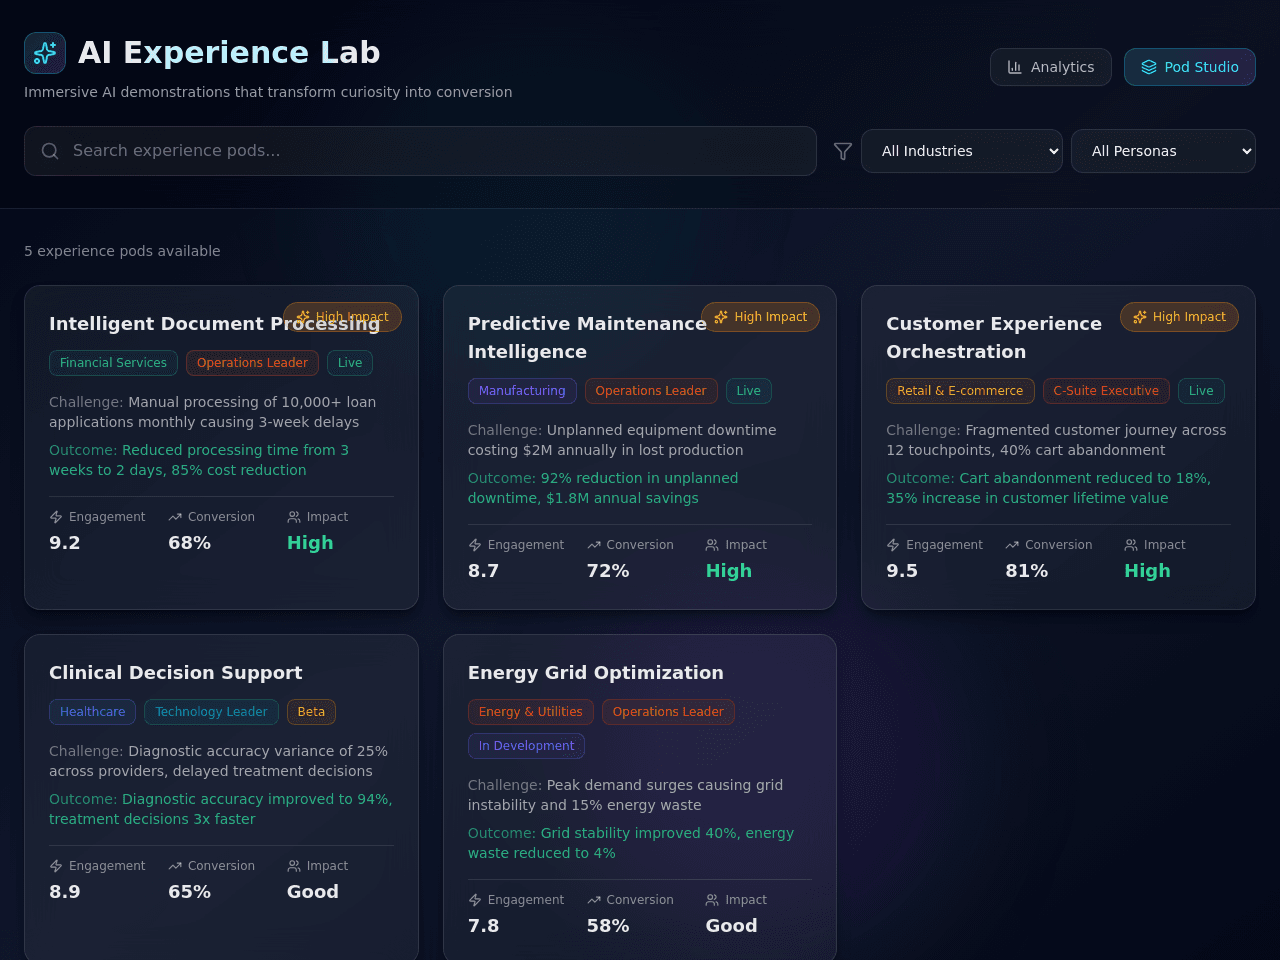Image resolution: width=1280 pixels, height=960 pixels.
Task: Click High Impact badge on Customer Experience card
Action: [x=1180, y=317]
